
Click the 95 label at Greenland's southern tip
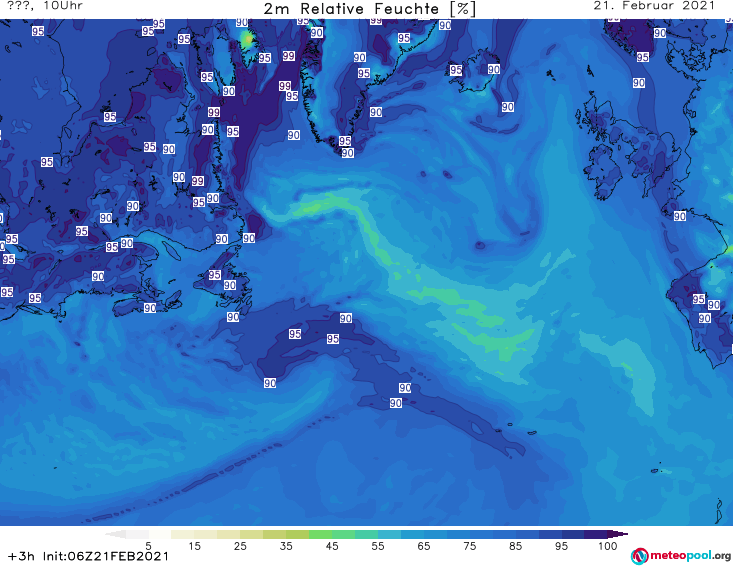point(345,141)
